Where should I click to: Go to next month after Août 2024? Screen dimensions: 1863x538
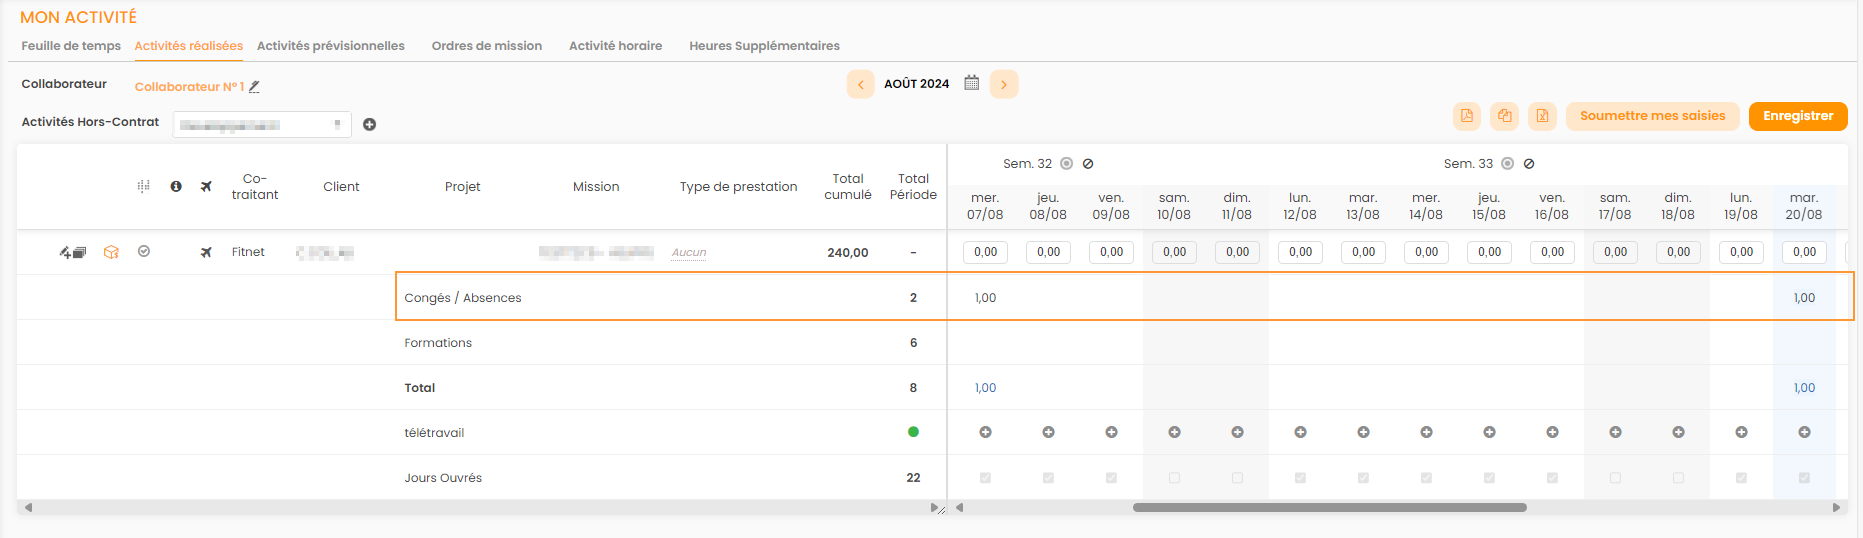1004,85
